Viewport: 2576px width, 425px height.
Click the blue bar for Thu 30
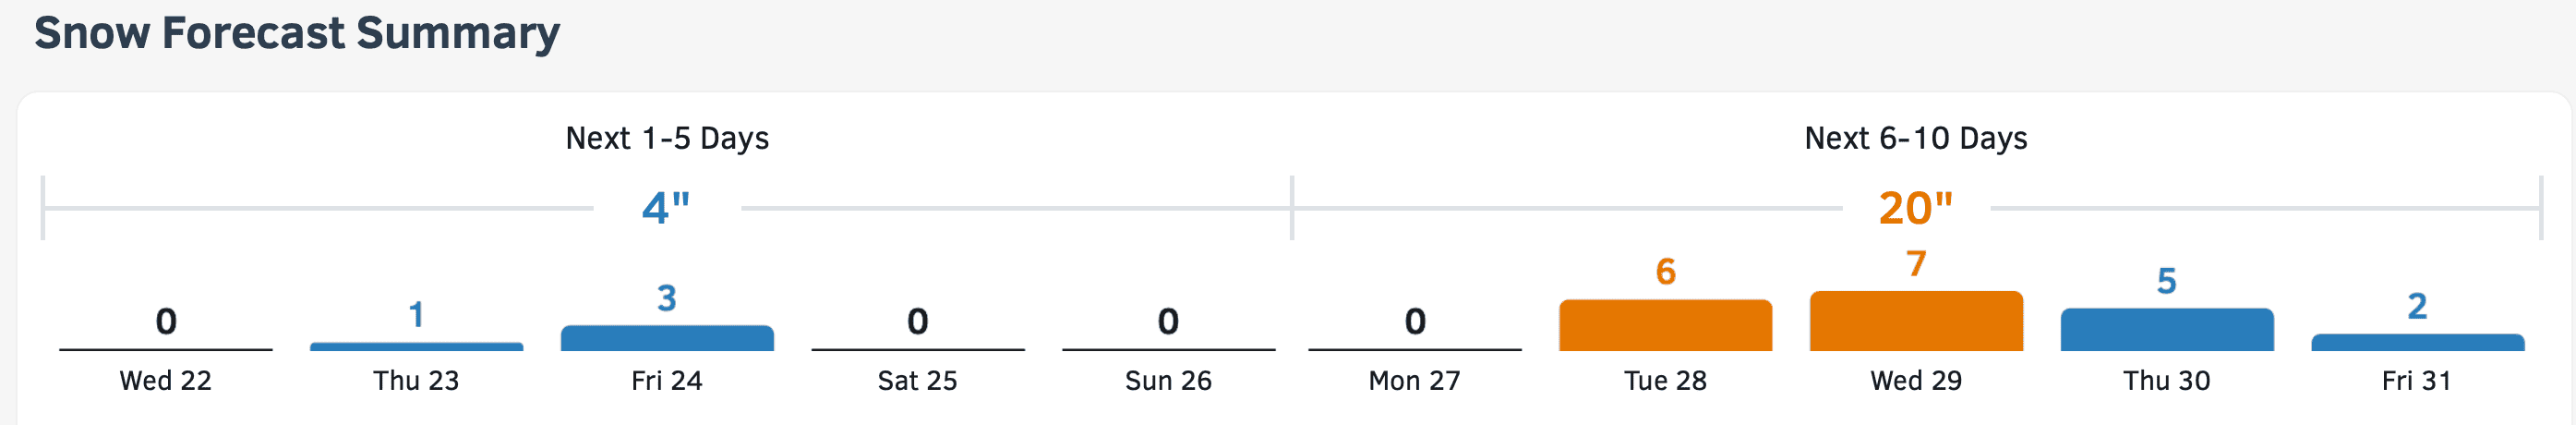point(2167,329)
